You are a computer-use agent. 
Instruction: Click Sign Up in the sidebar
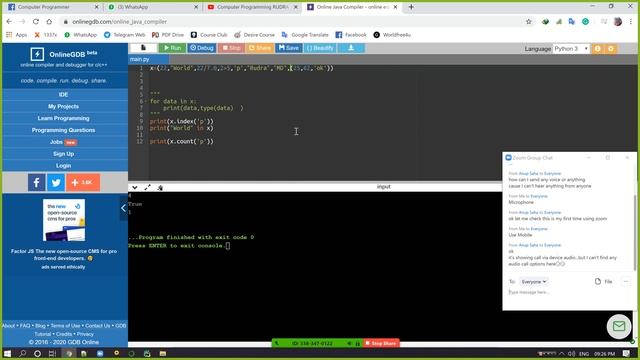tap(63, 154)
